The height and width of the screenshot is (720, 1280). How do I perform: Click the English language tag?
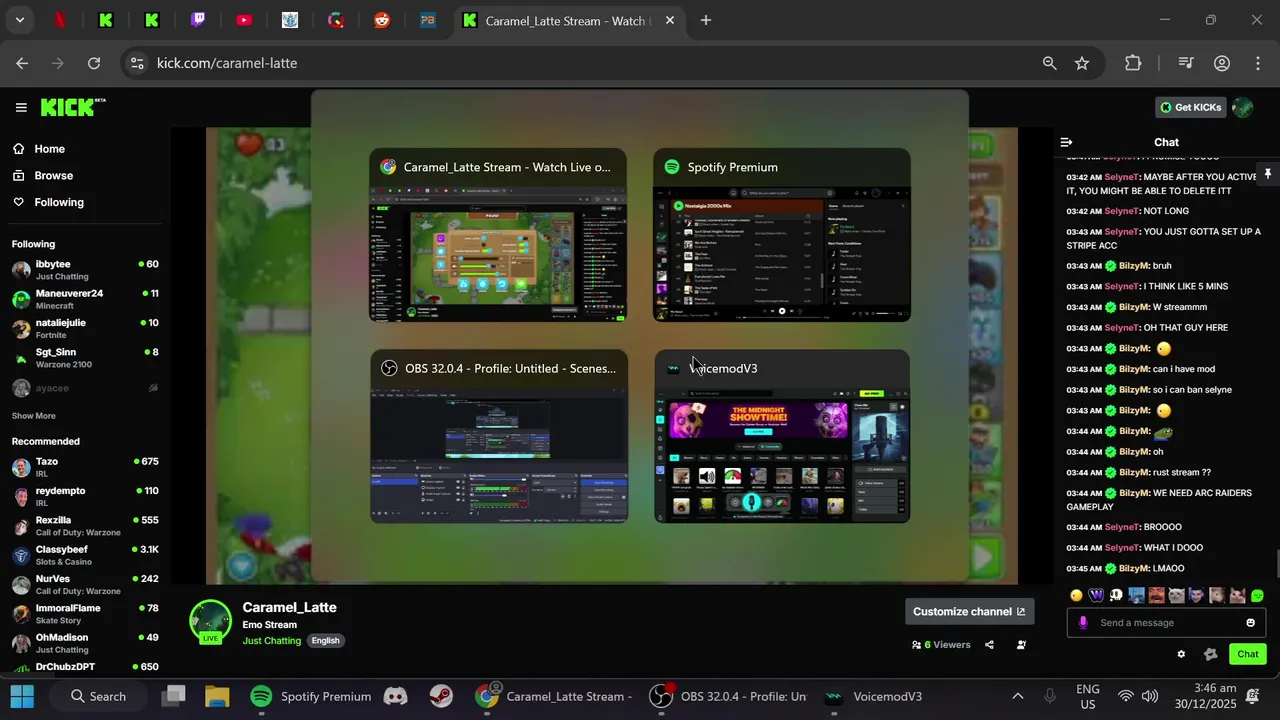point(325,640)
